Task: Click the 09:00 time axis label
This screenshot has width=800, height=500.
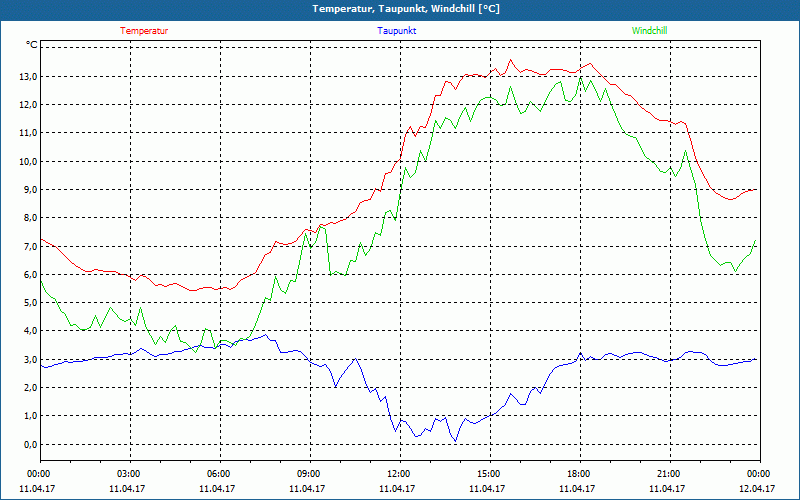Action: (x=308, y=474)
